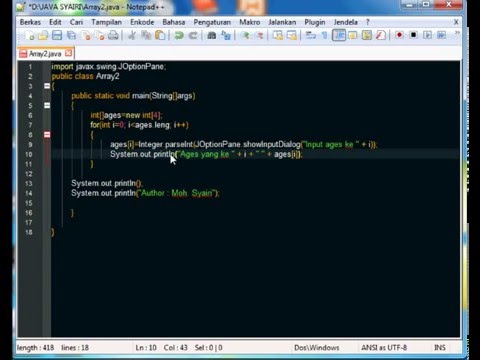
Task: Synchronize vertical scrolling icon
Action: tap(278, 35)
